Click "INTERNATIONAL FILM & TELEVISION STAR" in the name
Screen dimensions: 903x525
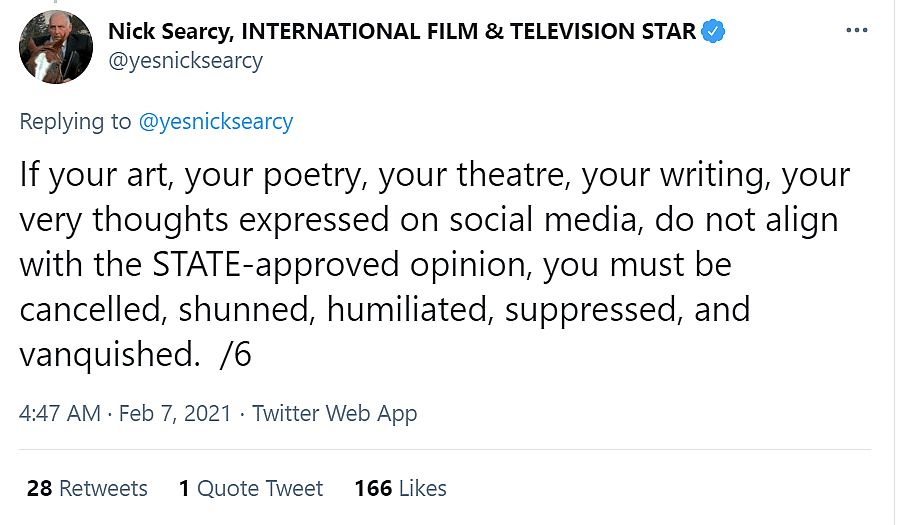469,31
